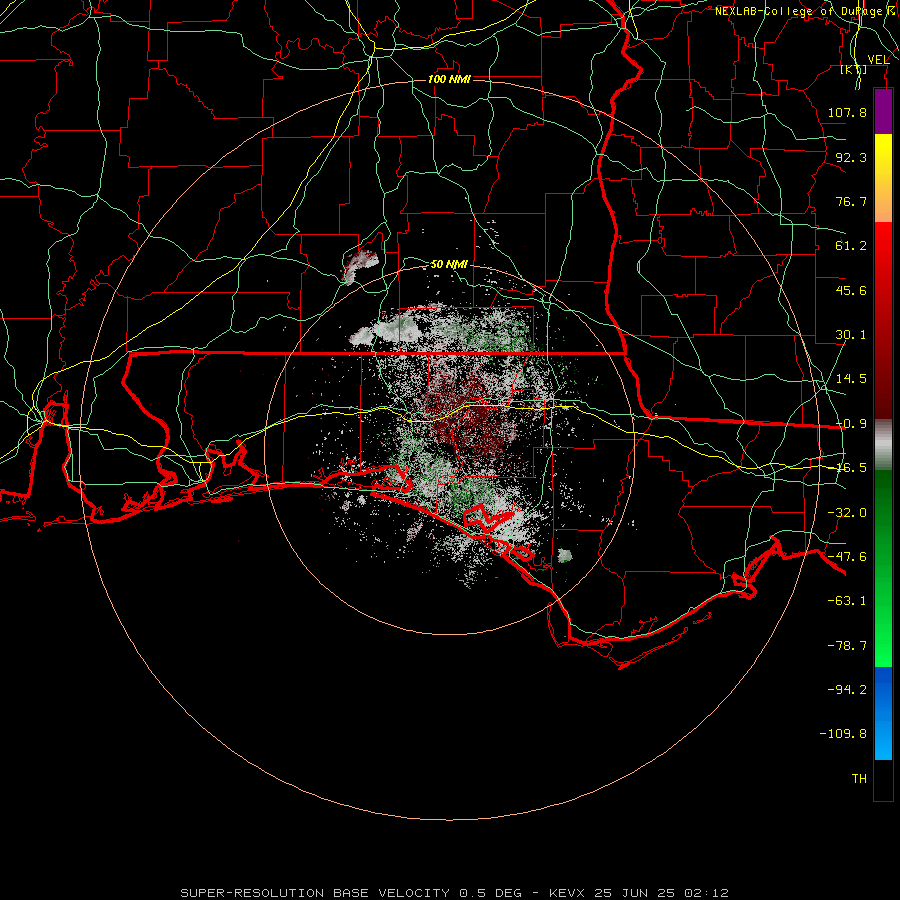
Task: Click the gray near-zero segment of color bar
Action: pos(883,445)
